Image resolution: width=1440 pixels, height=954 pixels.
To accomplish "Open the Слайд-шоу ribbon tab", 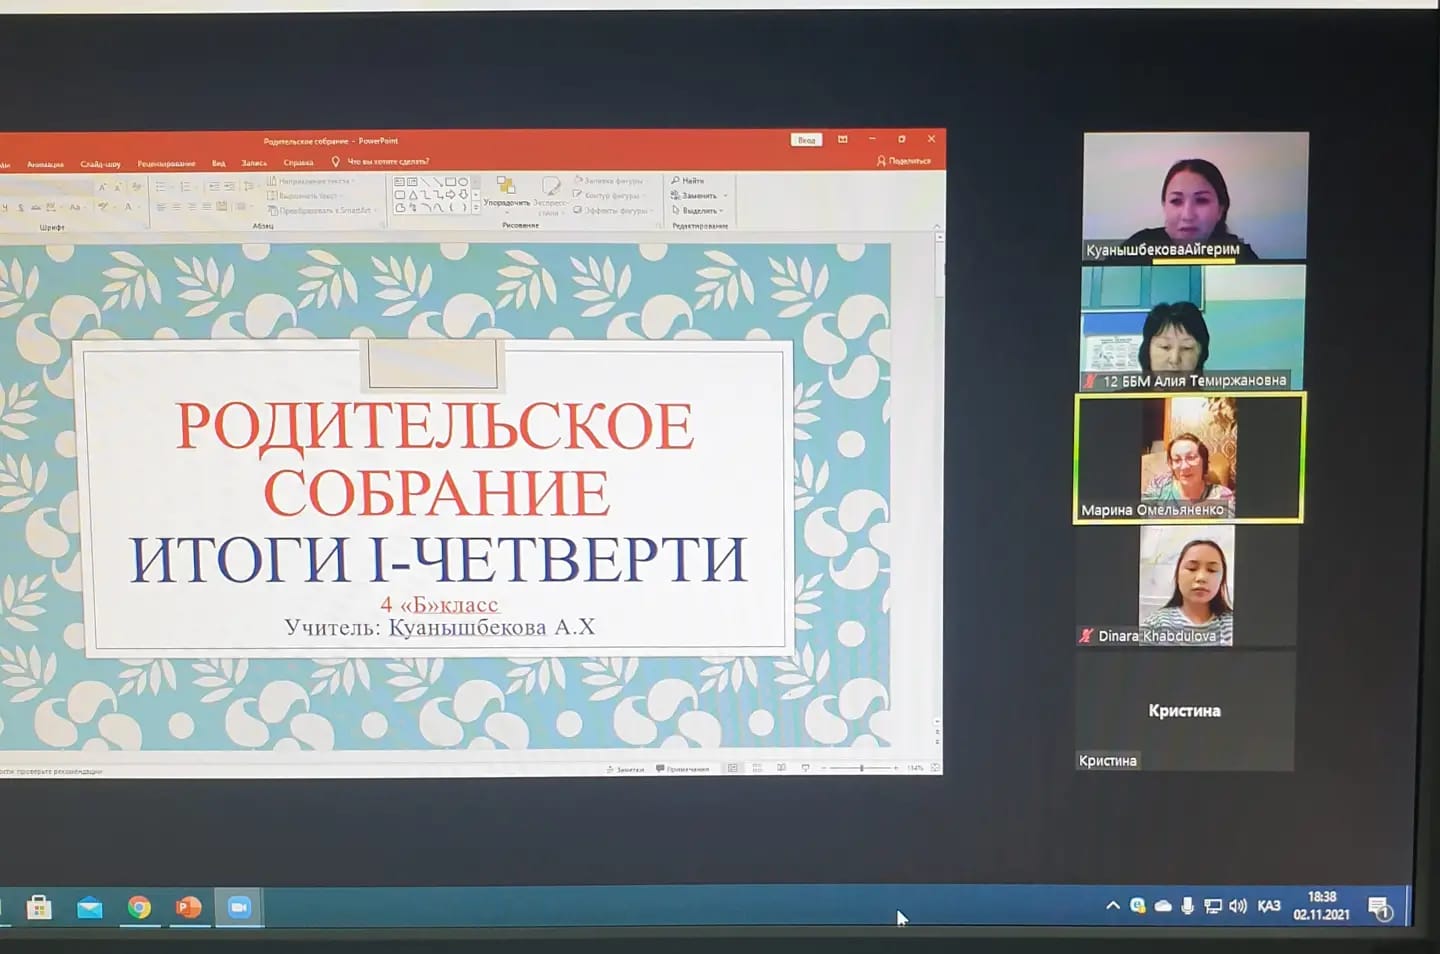I will (100, 163).
